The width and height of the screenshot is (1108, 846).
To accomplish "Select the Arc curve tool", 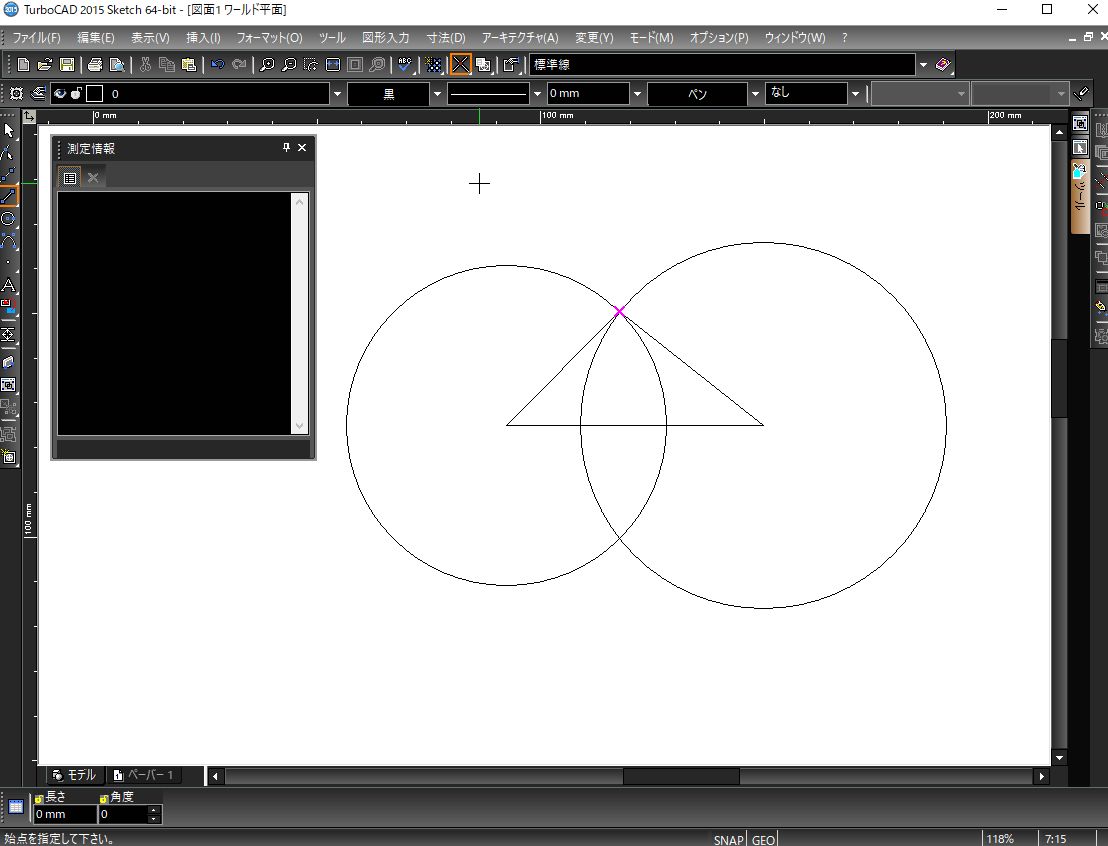I will [x=8, y=240].
